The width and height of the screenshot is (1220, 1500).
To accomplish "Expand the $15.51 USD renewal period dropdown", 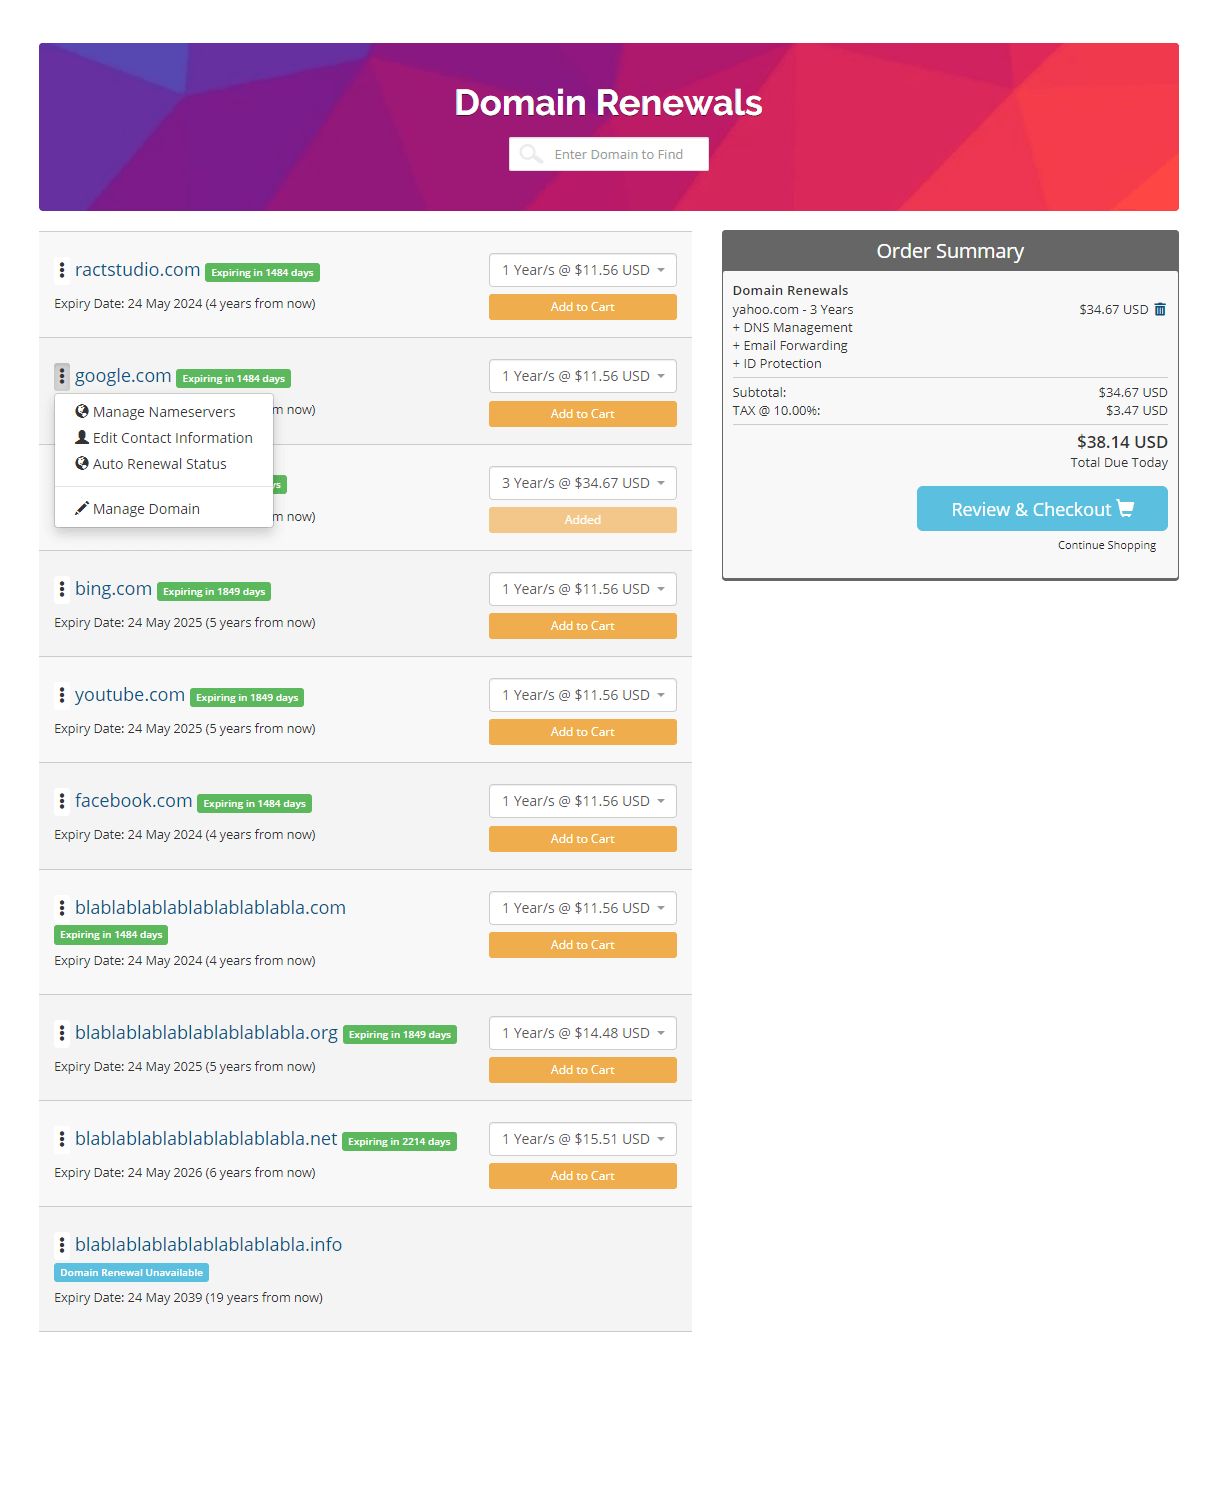I will pos(582,1139).
